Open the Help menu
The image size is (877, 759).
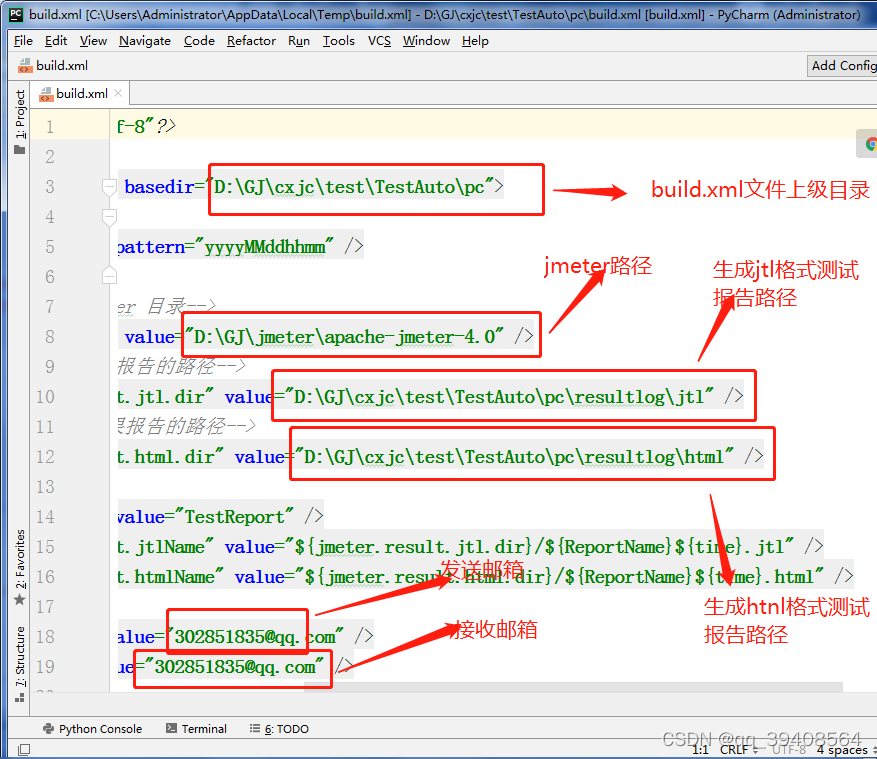(475, 41)
